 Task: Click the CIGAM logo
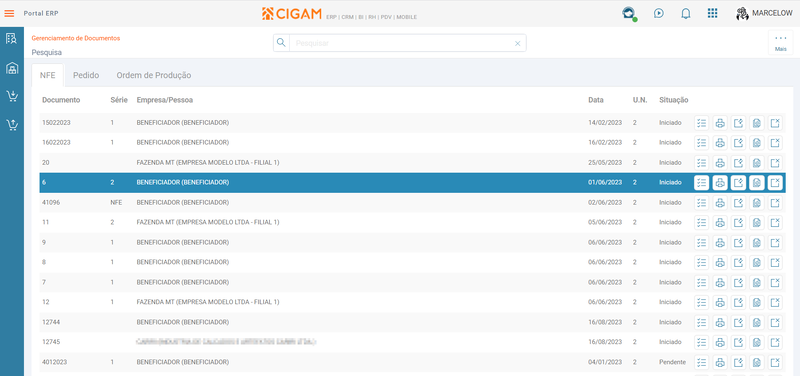click(292, 14)
